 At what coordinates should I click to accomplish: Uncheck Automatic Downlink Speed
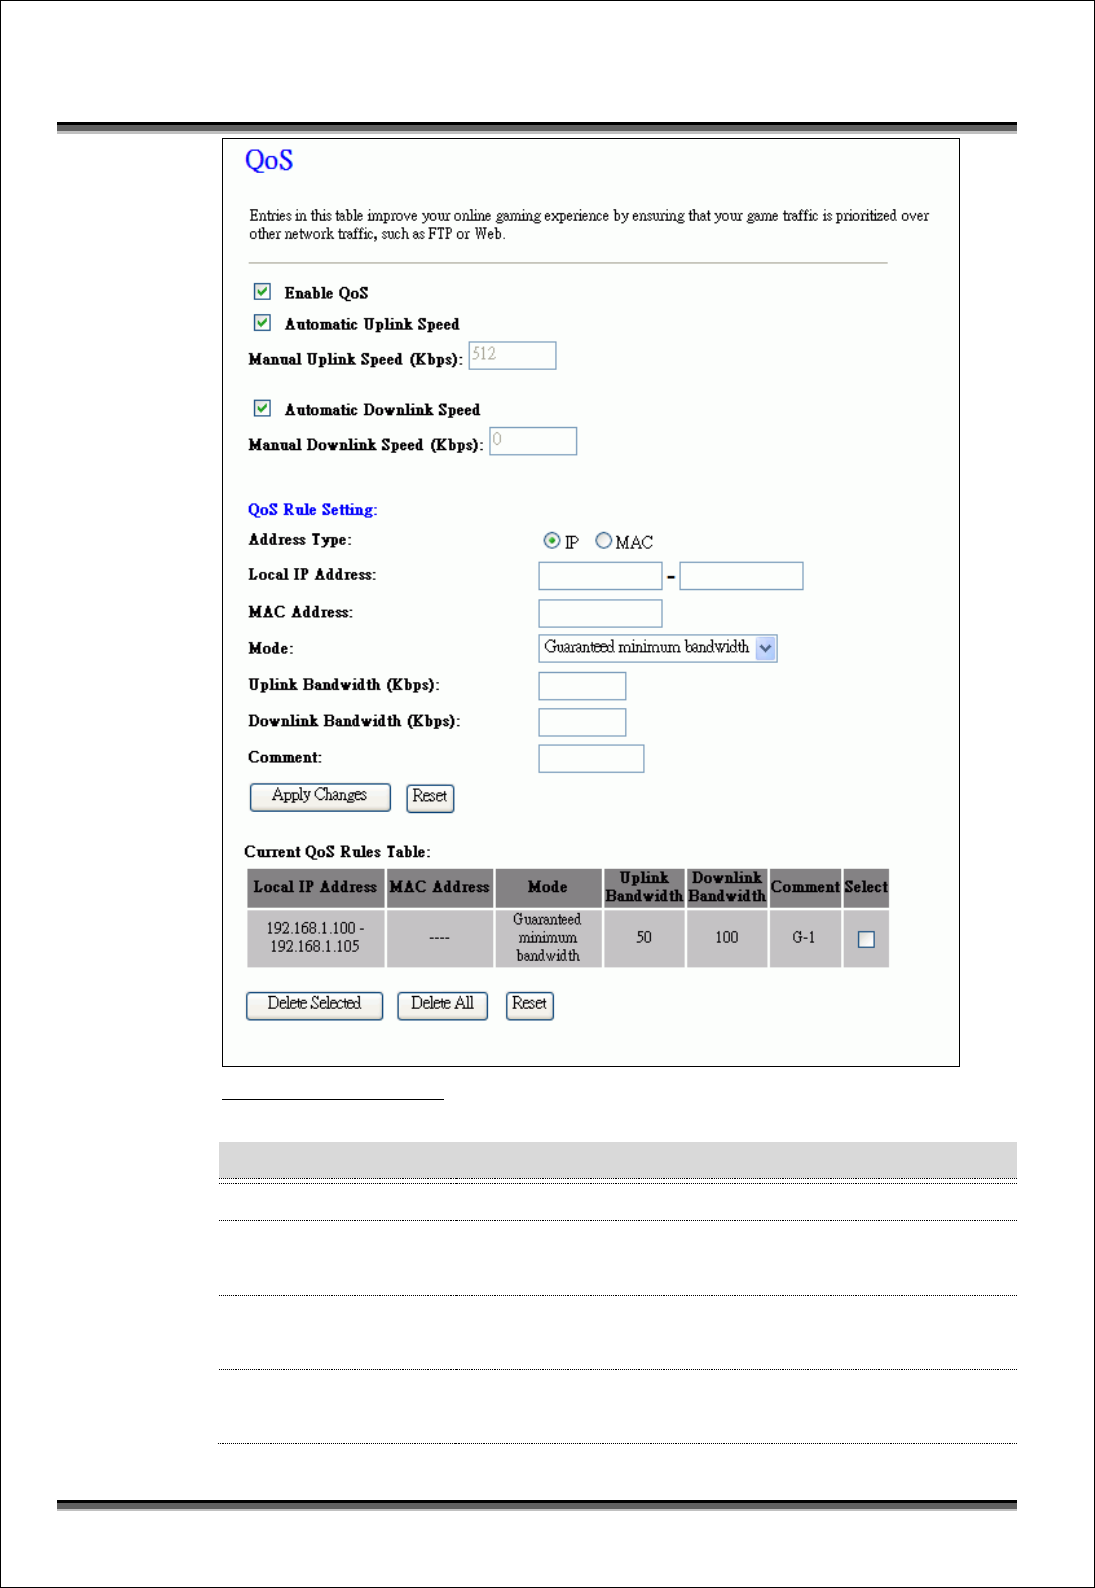(262, 408)
